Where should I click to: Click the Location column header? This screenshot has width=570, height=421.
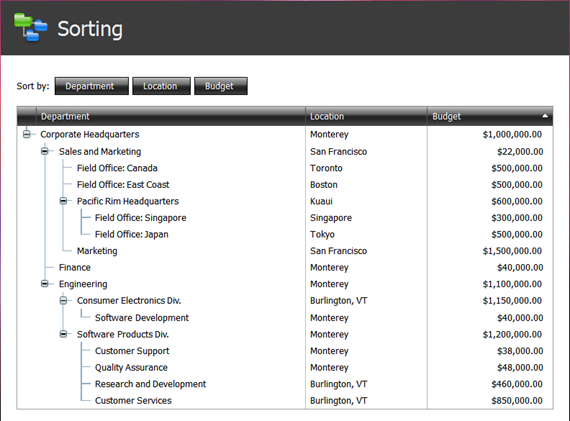click(366, 116)
